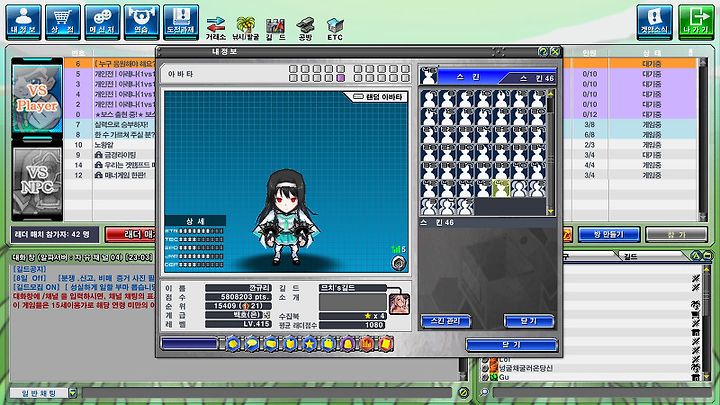Click the chat message input field
Image resolution: width=720 pixels, height=405 pixels.
click(x=267, y=393)
